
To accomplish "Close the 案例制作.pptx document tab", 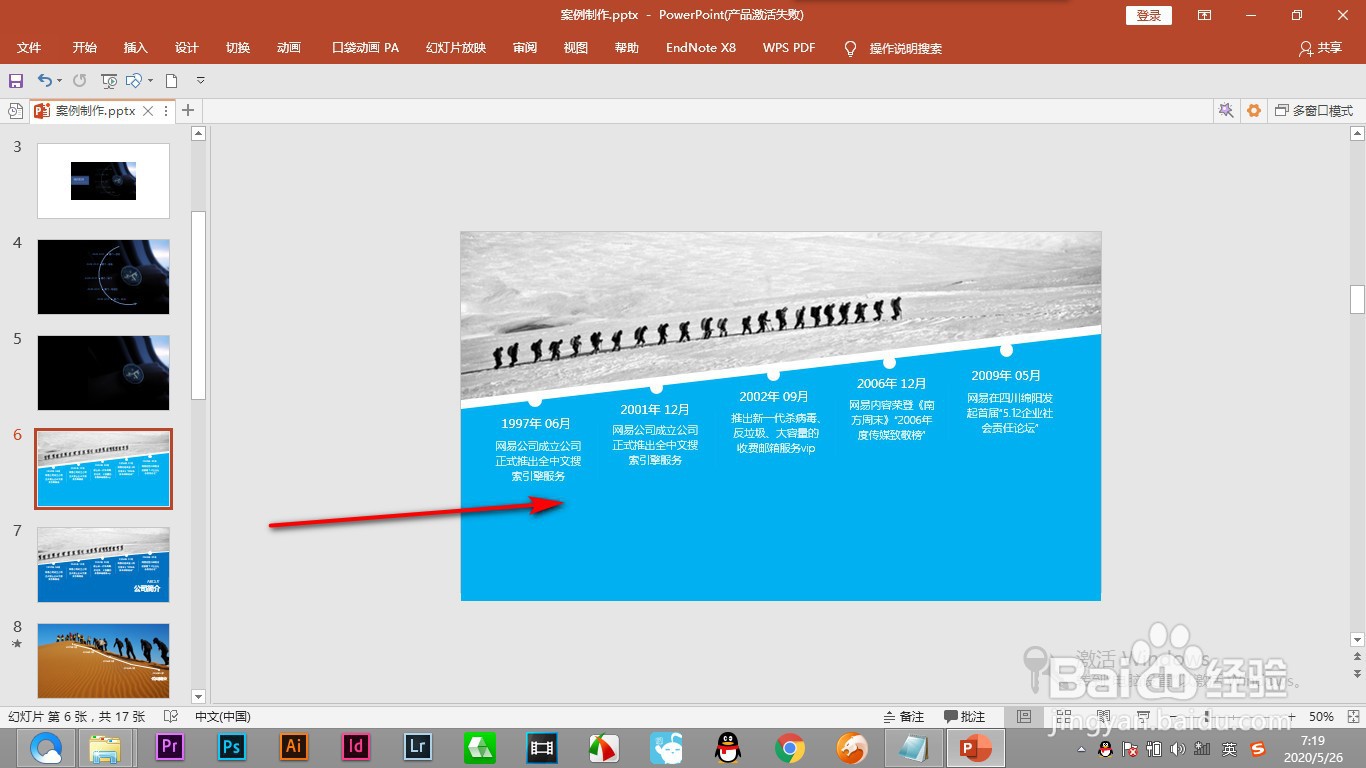I will tap(148, 111).
